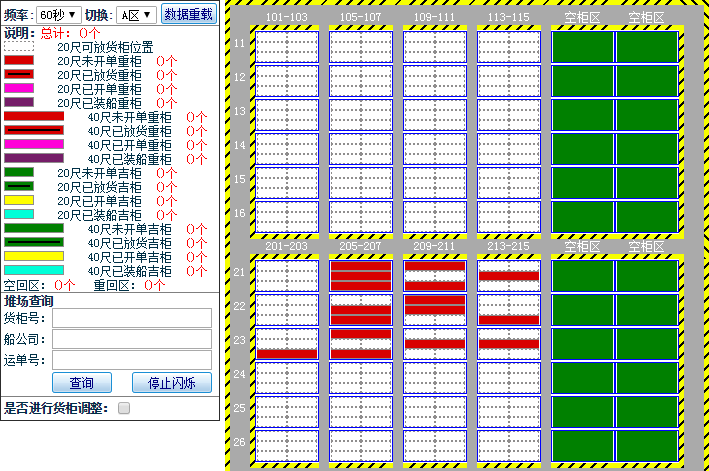
Task: Click into the 船公司 text box
Action: tap(132, 339)
